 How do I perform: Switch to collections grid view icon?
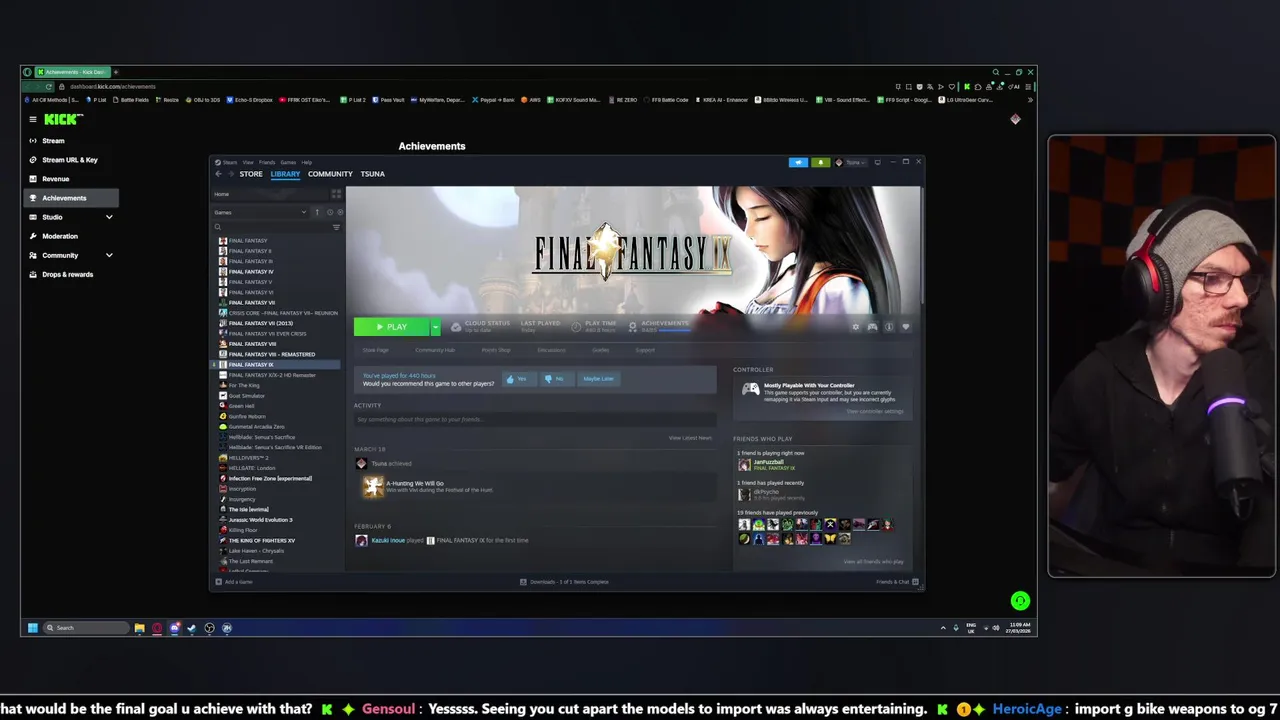coord(336,194)
